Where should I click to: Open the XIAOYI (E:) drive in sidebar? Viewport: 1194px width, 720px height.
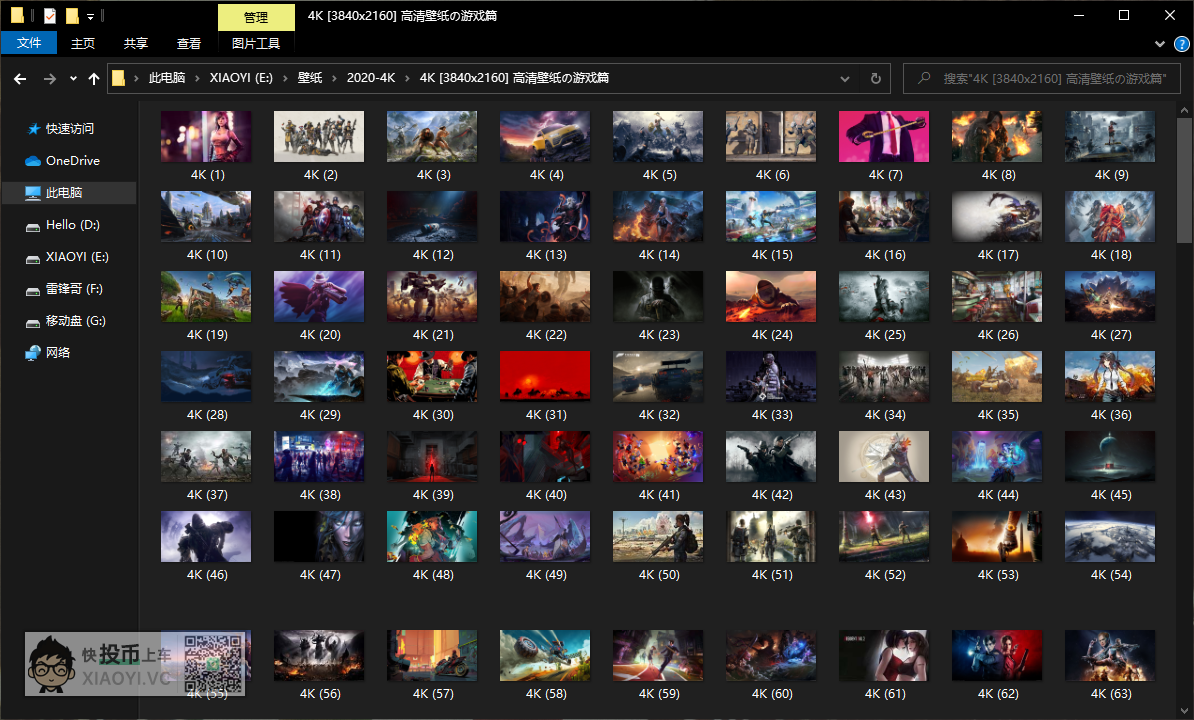pyautogui.click(x=76, y=256)
